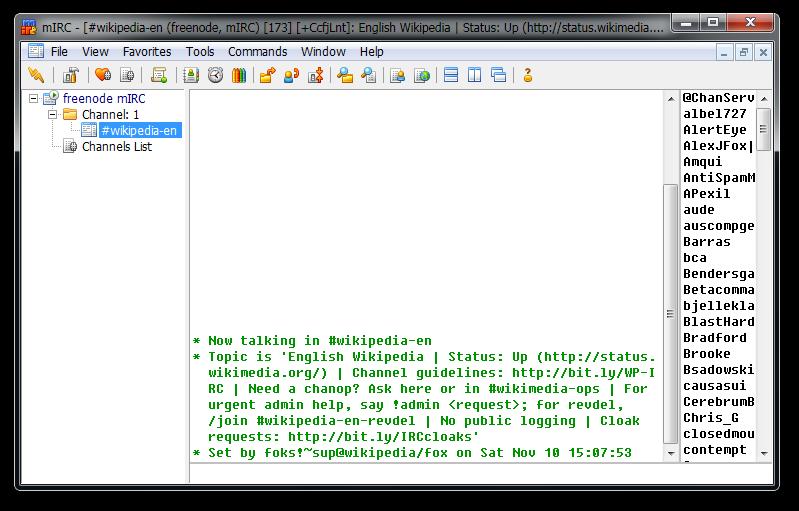
Task: Open Favorites via the heart icon
Action: tap(103, 75)
